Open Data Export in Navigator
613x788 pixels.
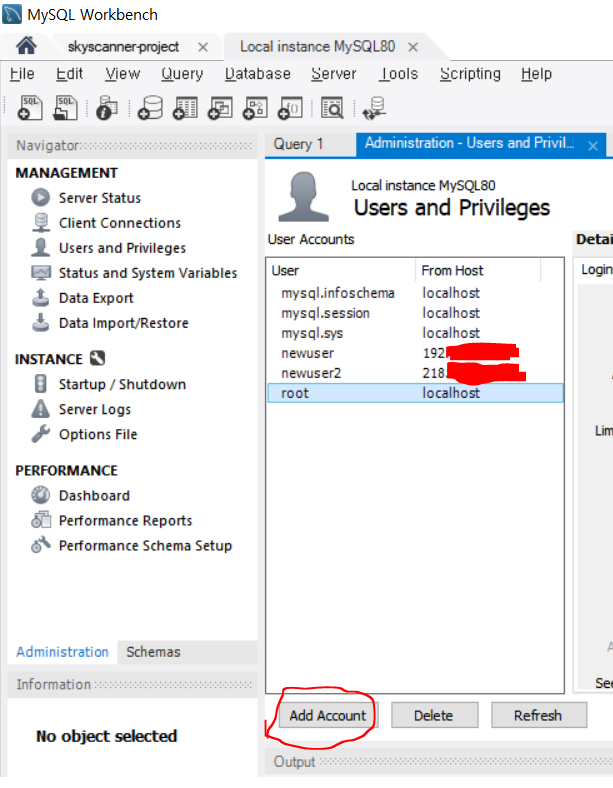96,298
